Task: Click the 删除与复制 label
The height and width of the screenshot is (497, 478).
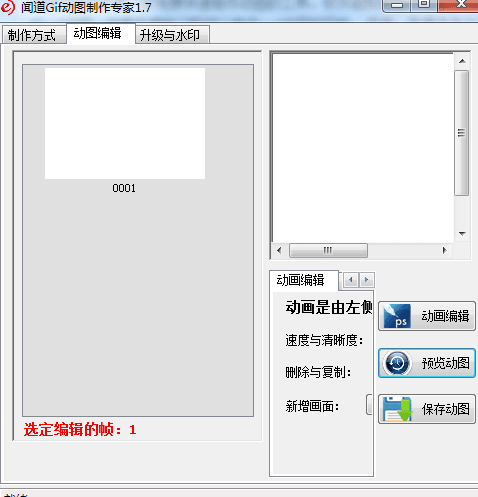Action: (x=318, y=372)
